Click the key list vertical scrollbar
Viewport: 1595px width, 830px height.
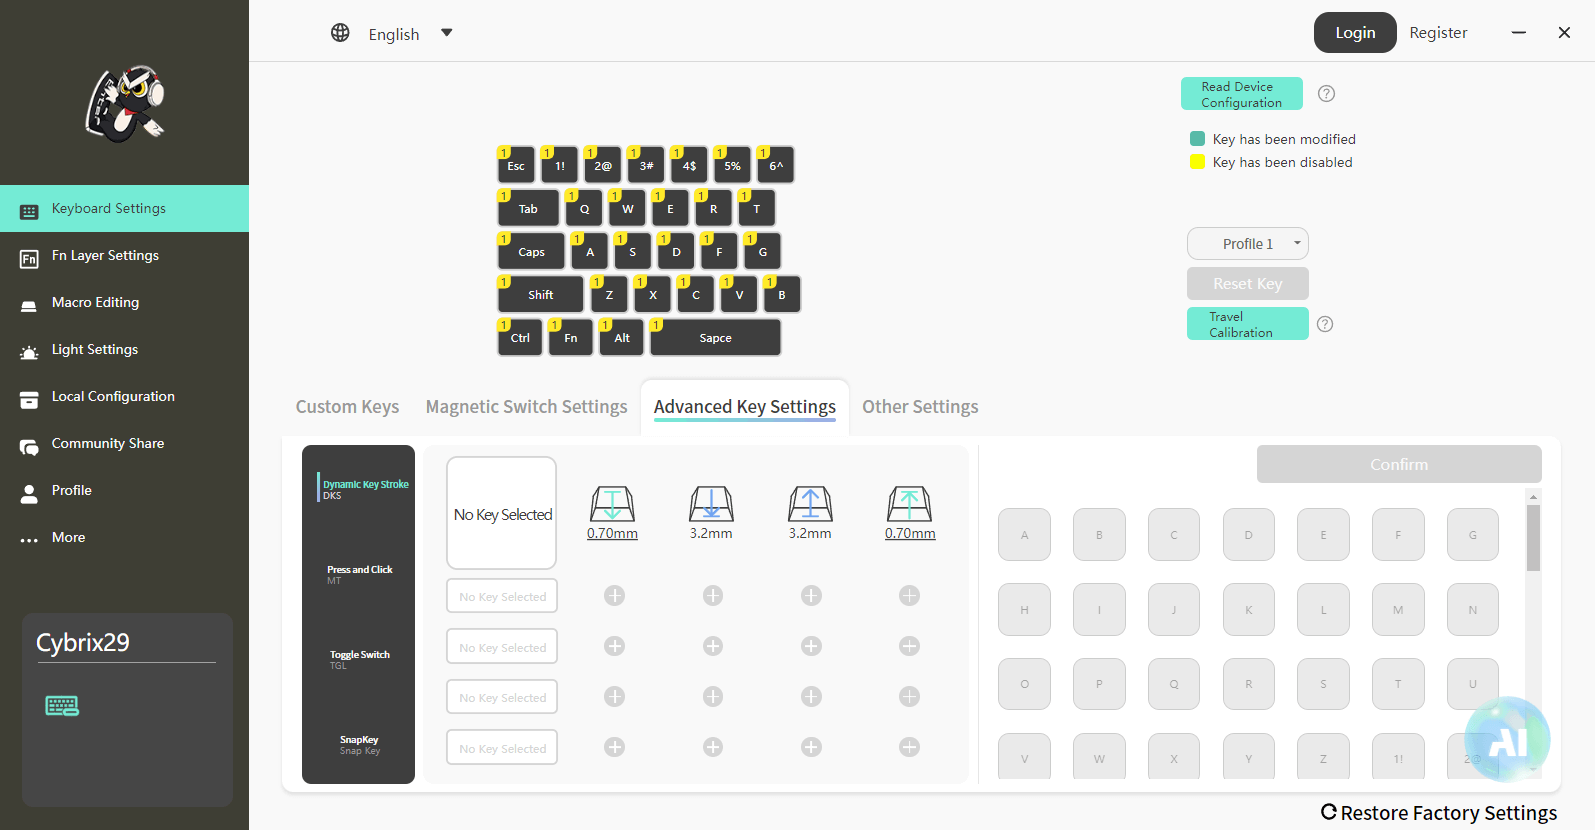point(1533,540)
